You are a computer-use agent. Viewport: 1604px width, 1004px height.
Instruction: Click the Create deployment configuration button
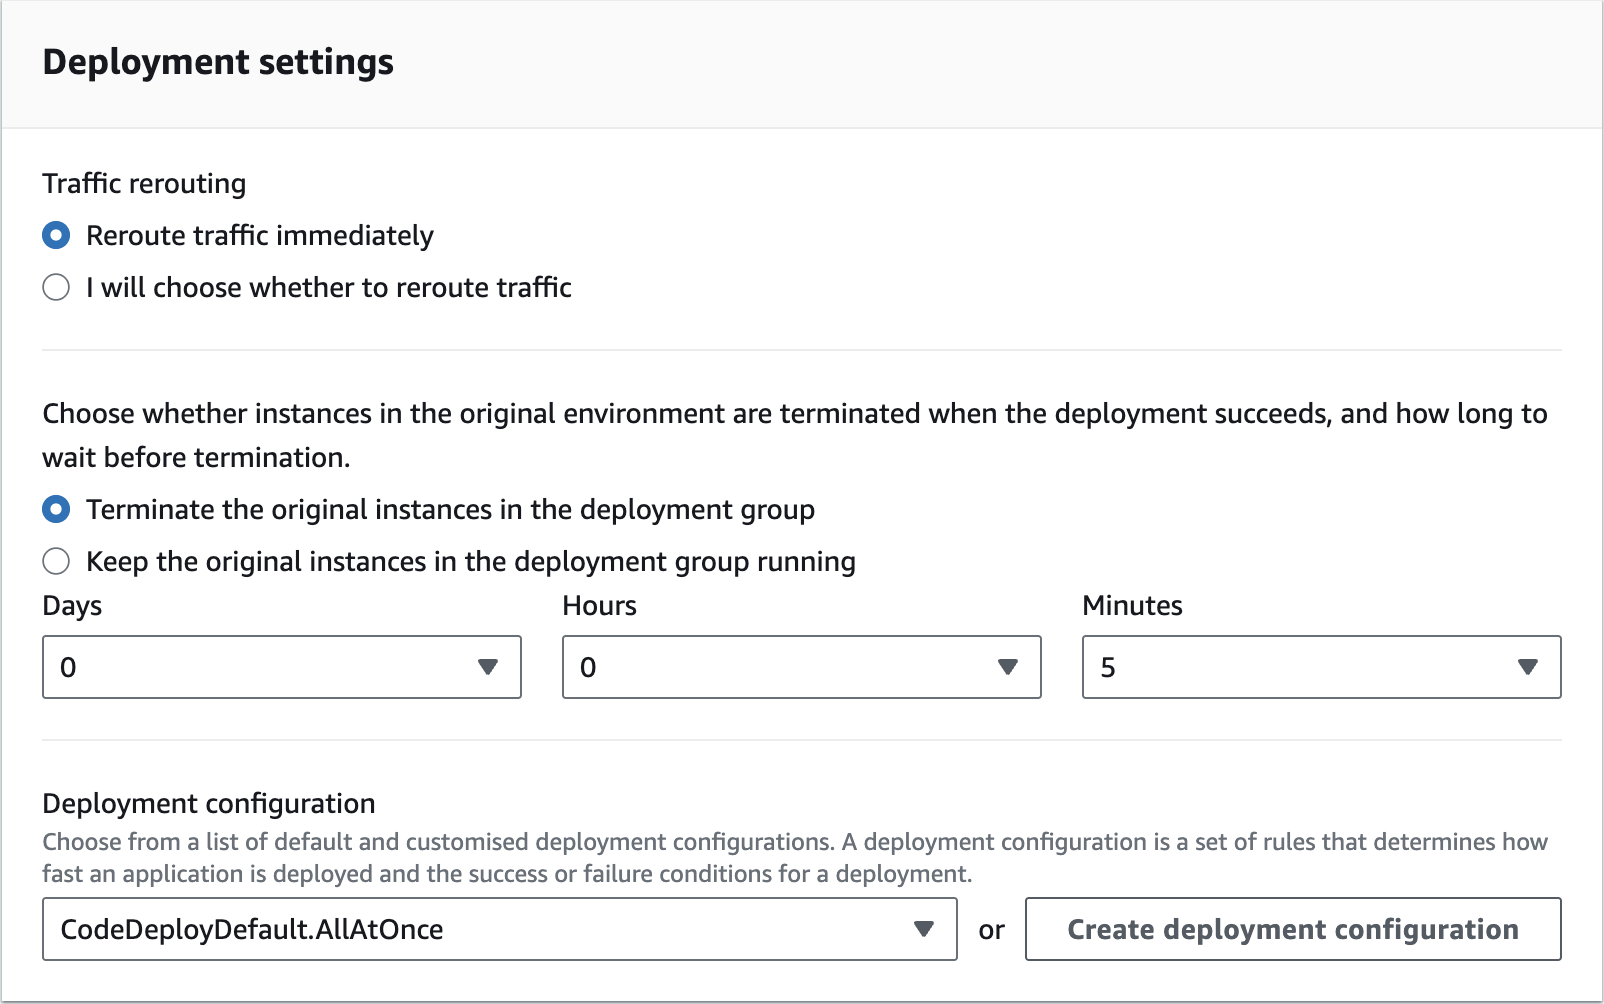pyautogui.click(x=1293, y=929)
